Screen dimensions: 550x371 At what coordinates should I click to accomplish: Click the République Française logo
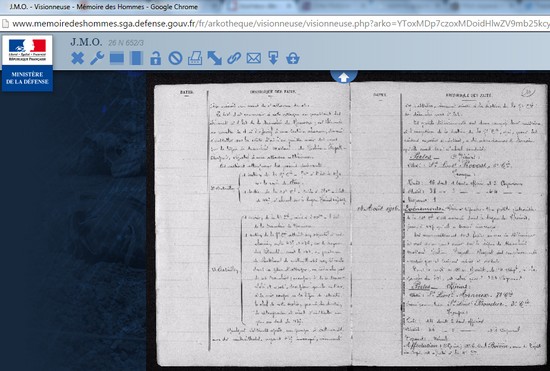click(x=27, y=50)
